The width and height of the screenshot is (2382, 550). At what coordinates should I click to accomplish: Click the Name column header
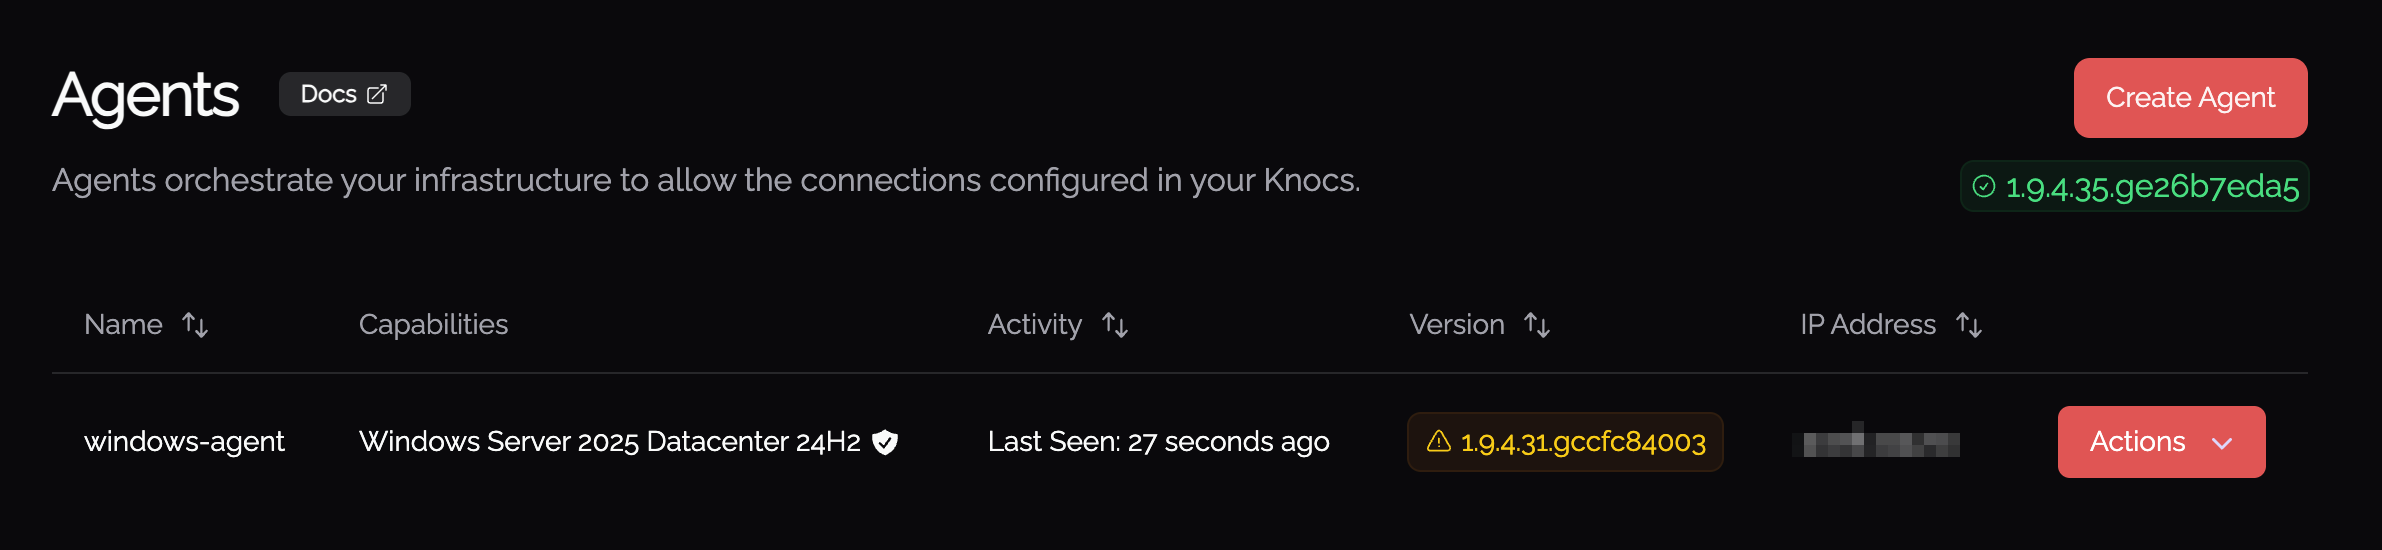pos(123,325)
